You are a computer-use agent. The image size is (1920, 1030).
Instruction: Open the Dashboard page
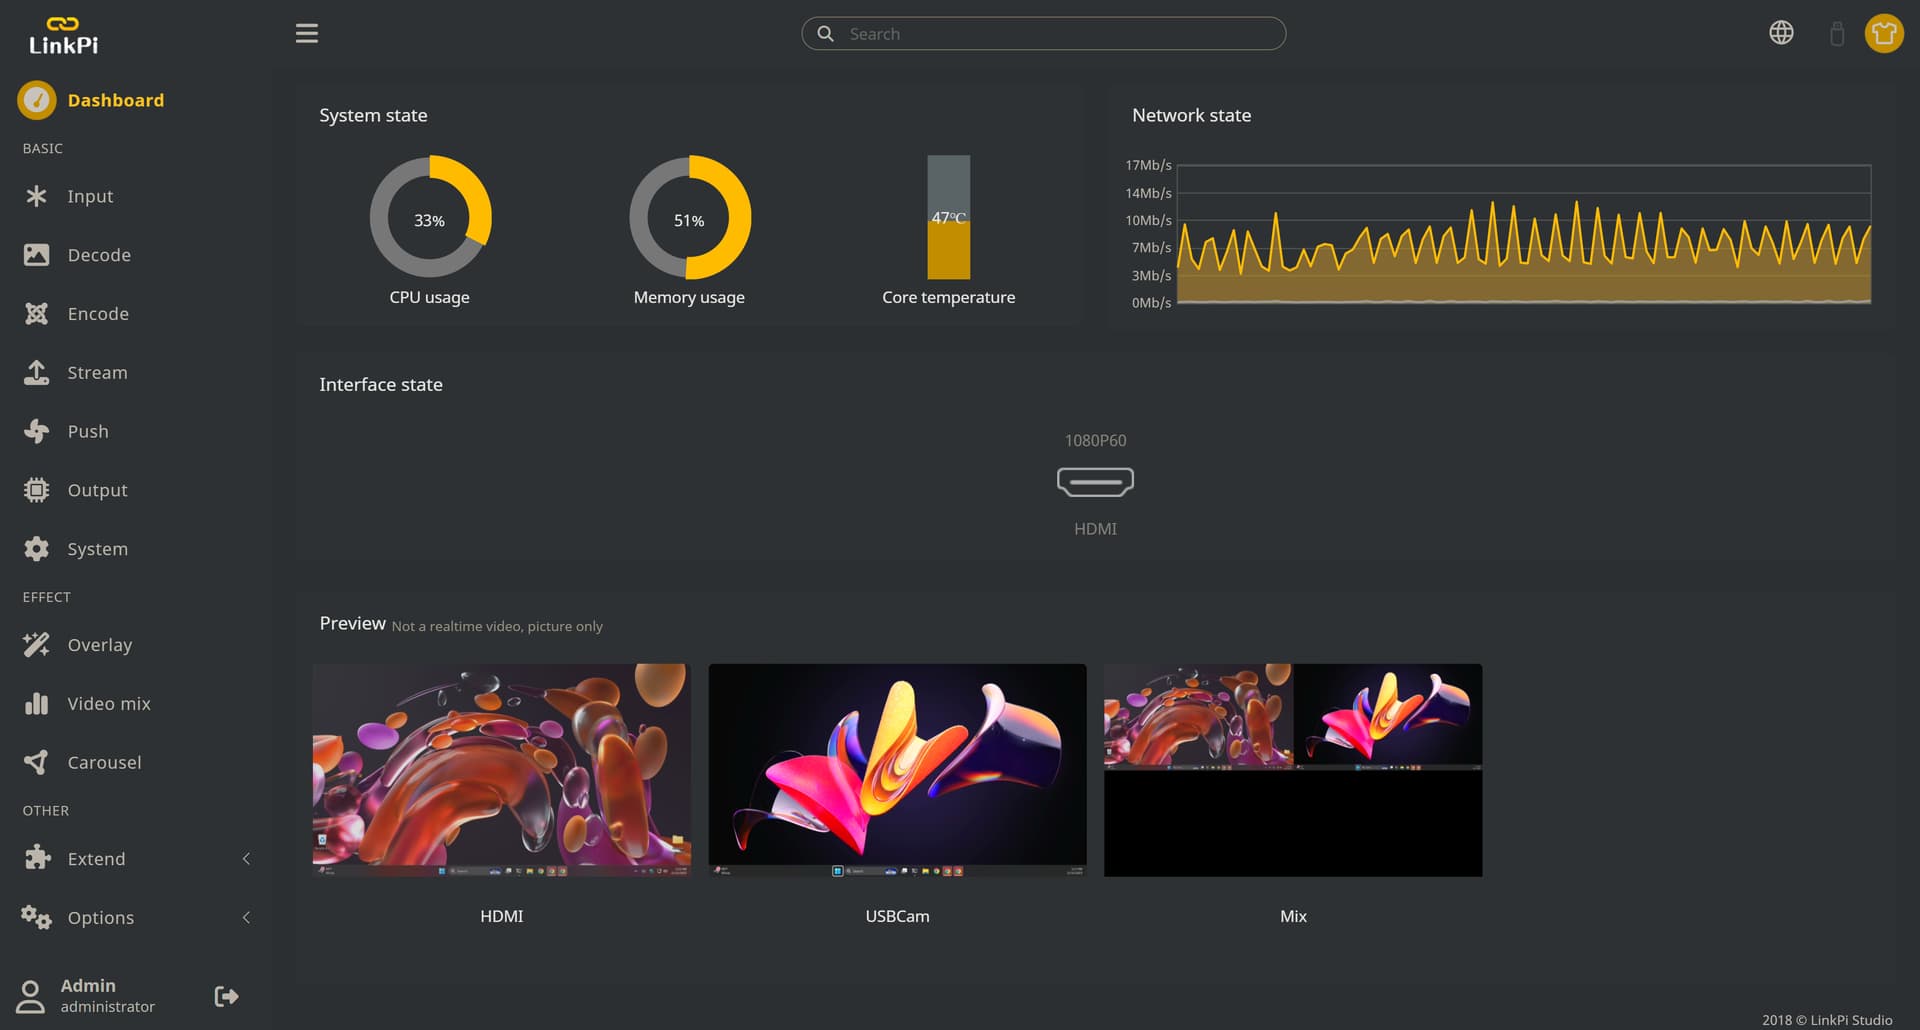tap(115, 100)
